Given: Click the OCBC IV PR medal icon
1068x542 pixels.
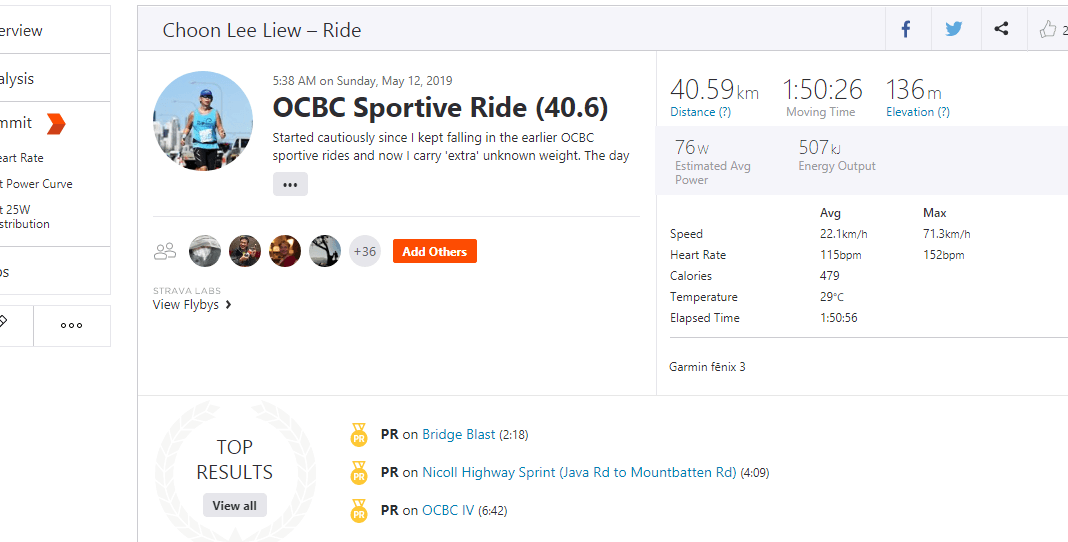Looking at the screenshot, I should pyautogui.click(x=359, y=511).
